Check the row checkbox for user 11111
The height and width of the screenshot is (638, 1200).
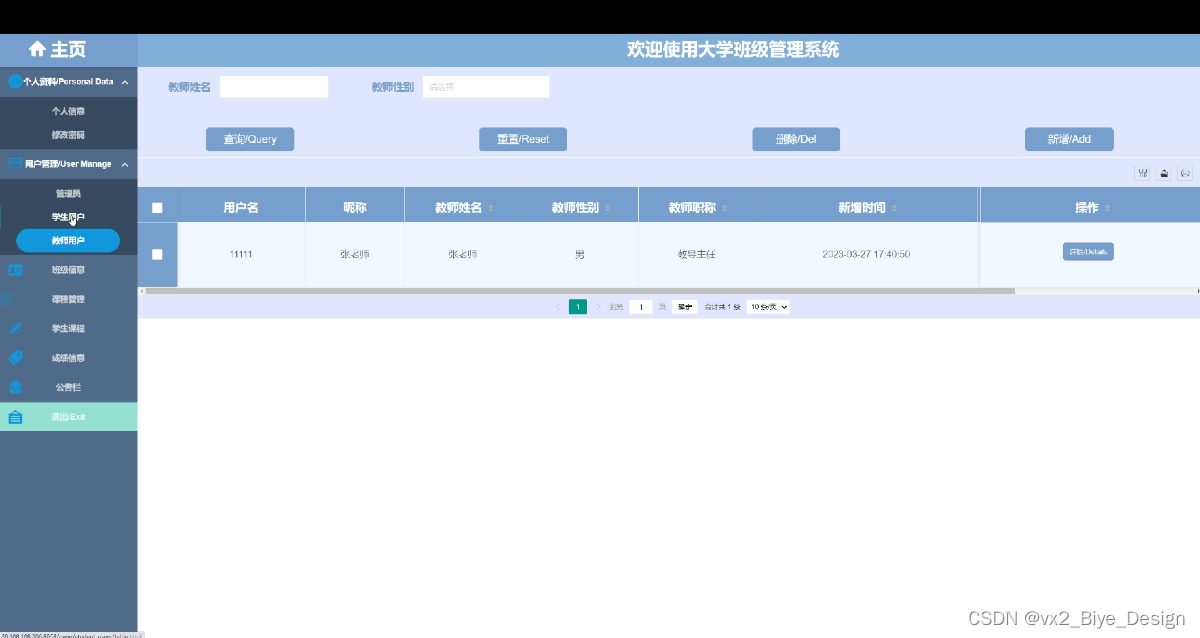157,255
